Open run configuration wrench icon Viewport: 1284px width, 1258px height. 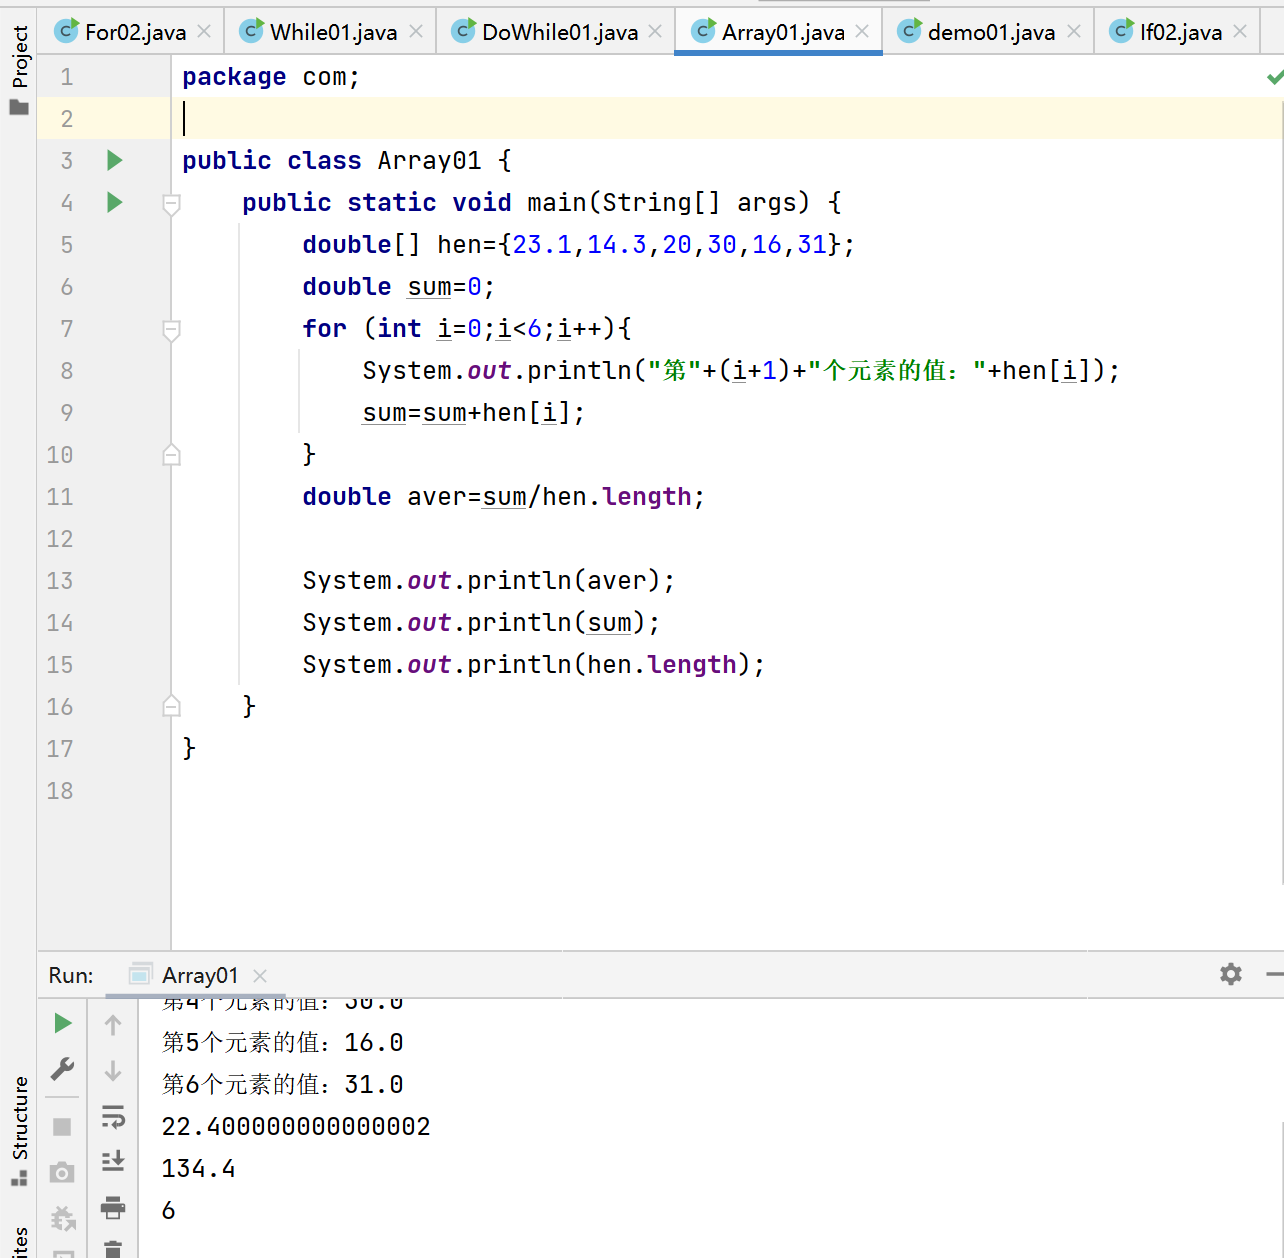(x=62, y=1069)
